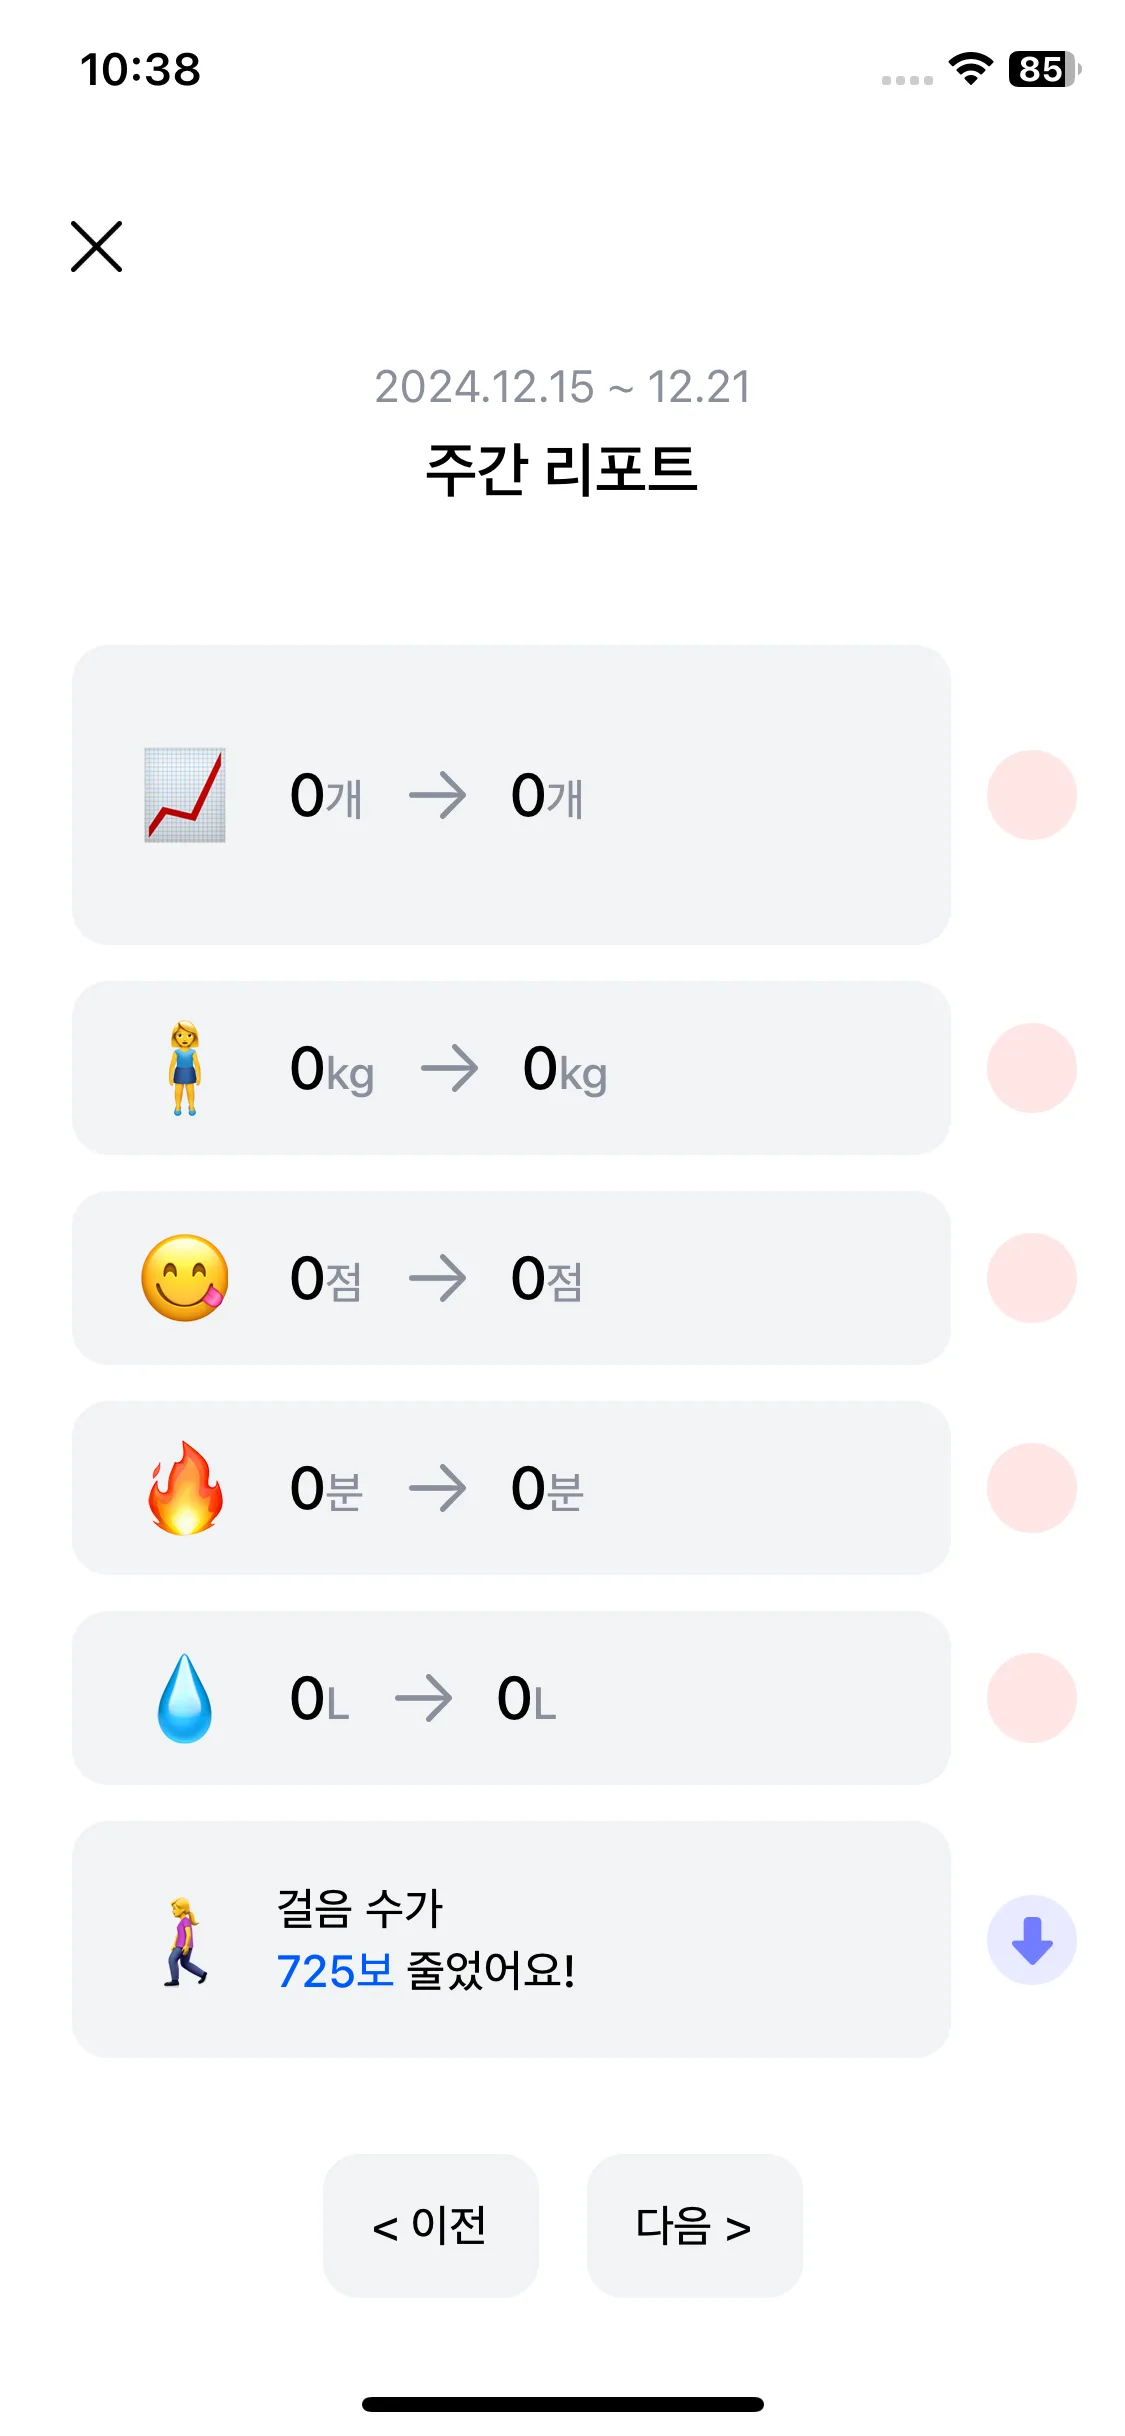Tap pink circle beside the water L row
The width and height of the screenshot is (1125, 2436).
point(1032,1698)
